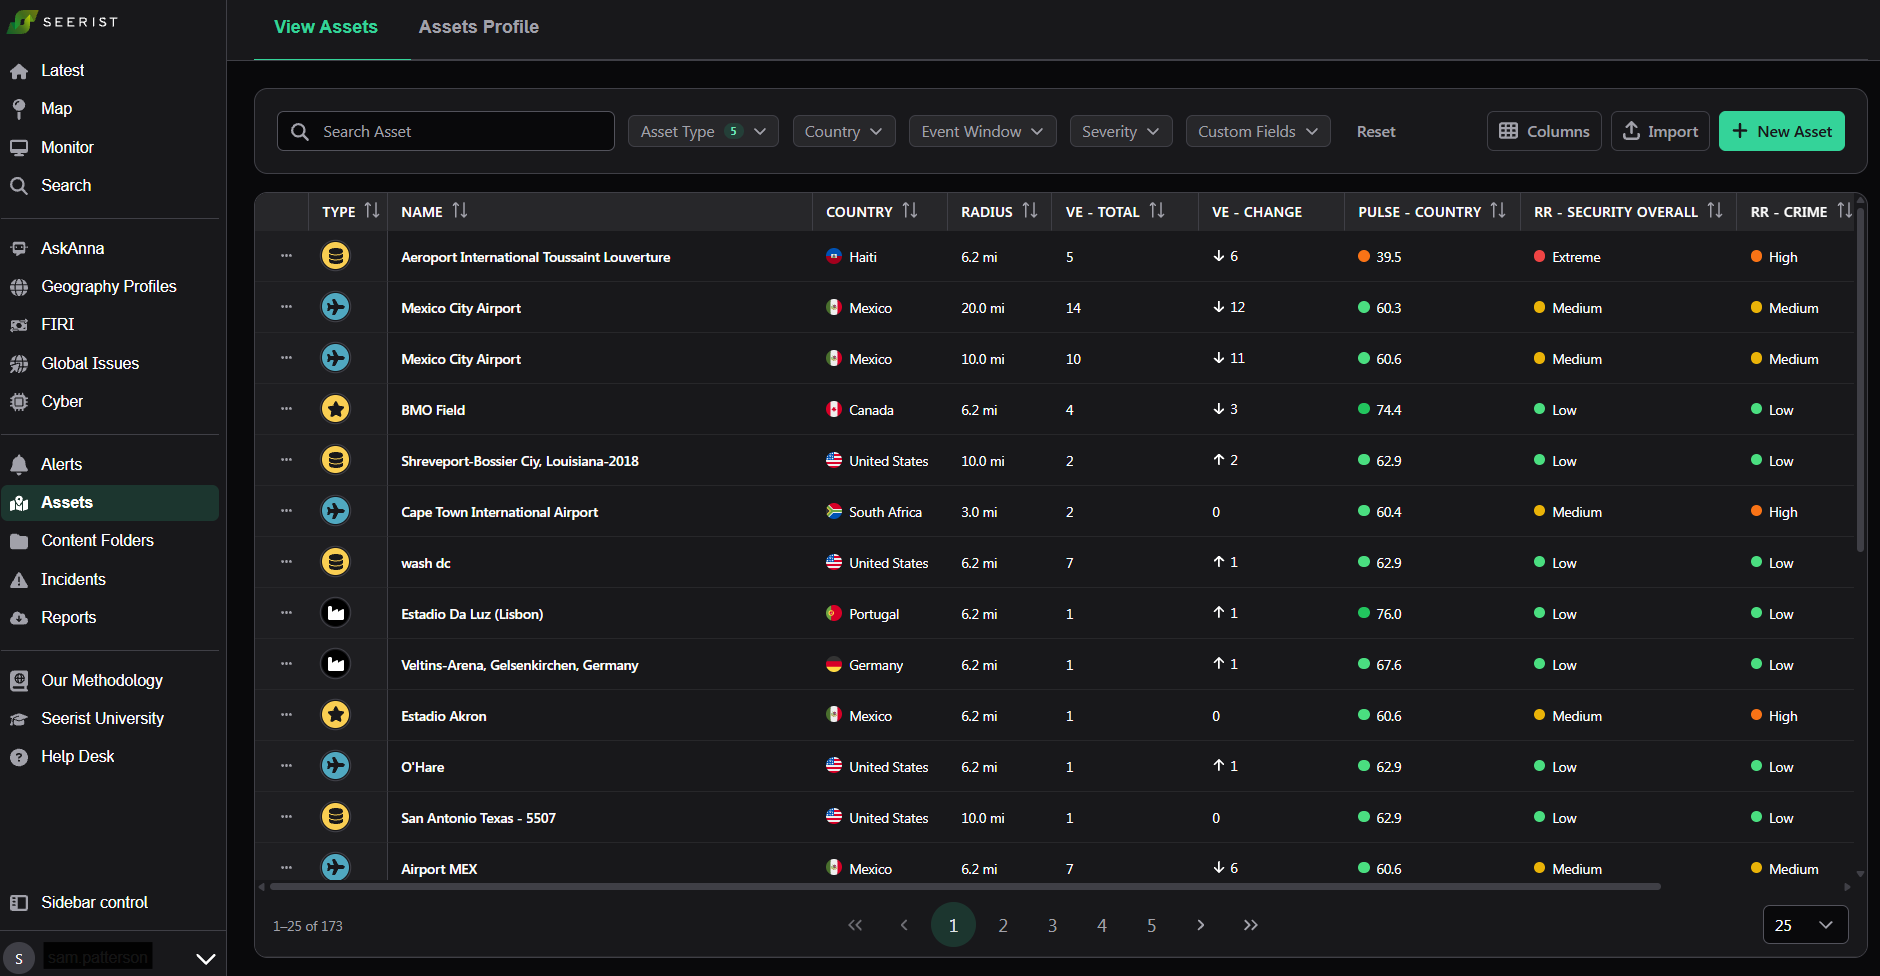1880x976 pixels.
Task: Open the Incidents warning icon
Action: pyautogui.click(x=19, y=580)
